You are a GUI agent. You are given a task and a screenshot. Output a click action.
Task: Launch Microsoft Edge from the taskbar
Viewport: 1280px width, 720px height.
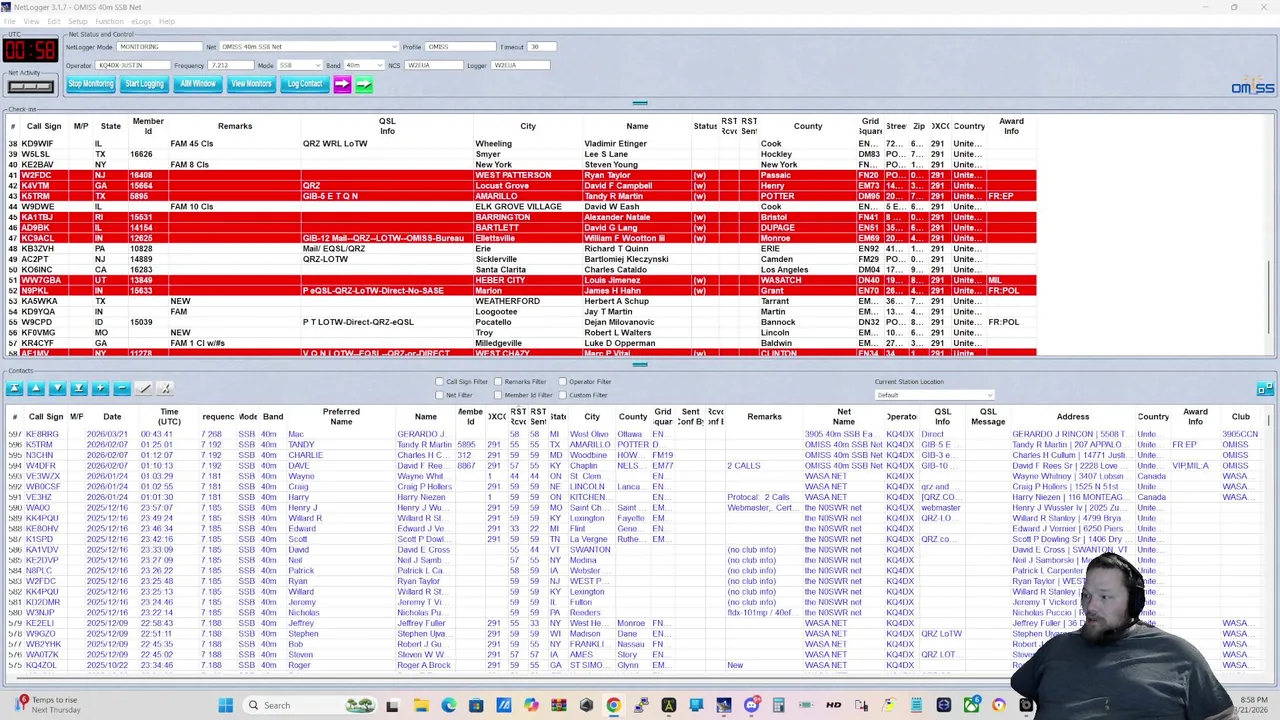449,705
